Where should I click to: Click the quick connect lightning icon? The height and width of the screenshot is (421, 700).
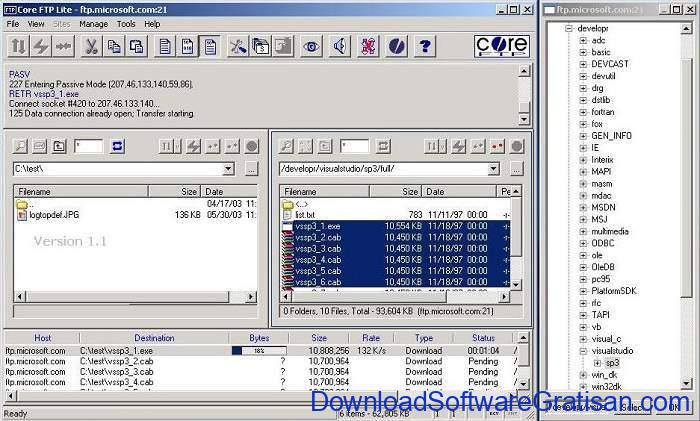(x=41, y=46)
